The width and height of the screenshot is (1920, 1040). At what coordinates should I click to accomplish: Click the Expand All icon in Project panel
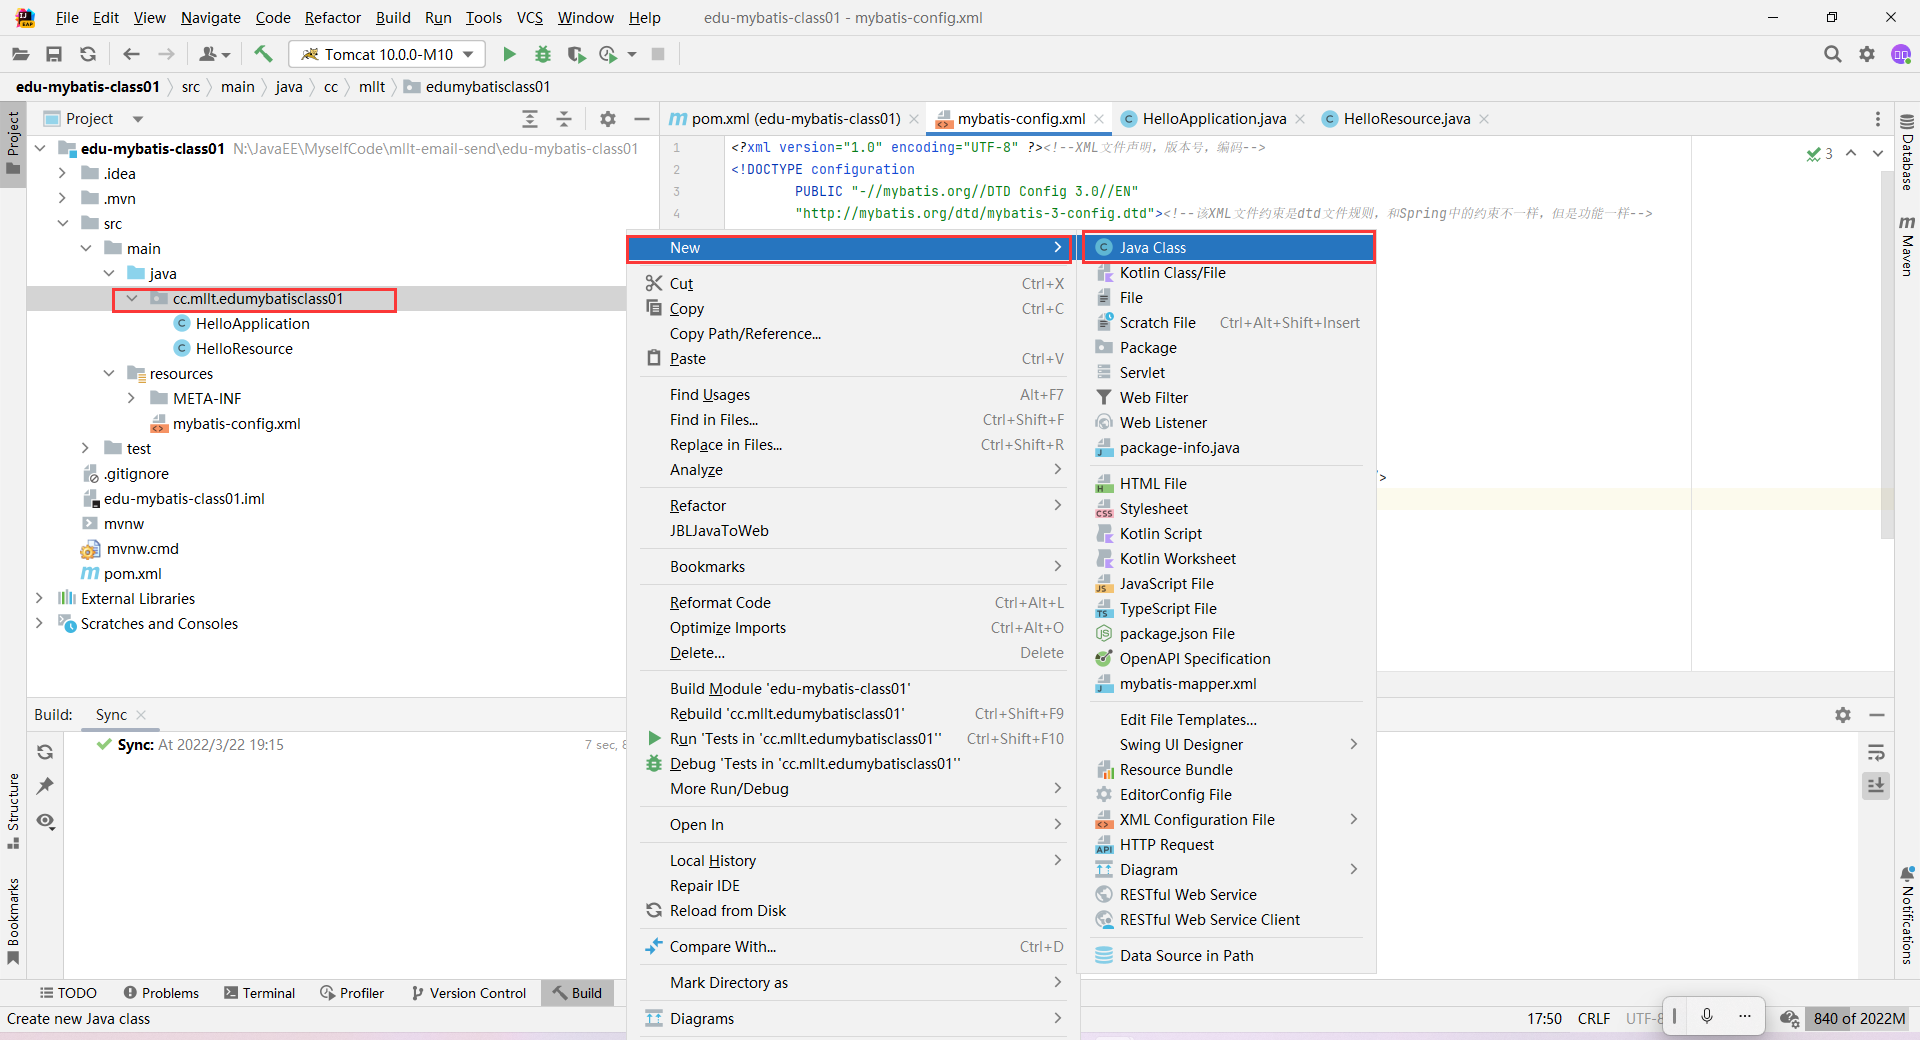point(530,119)
